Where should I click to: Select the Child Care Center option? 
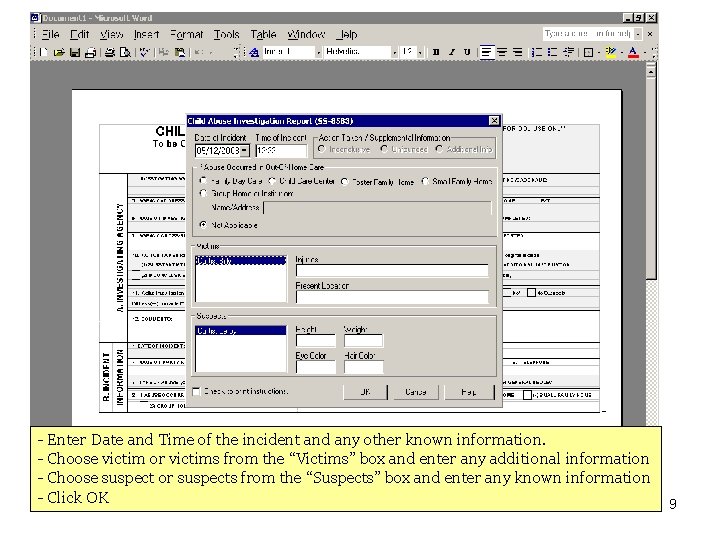[272, 181]
